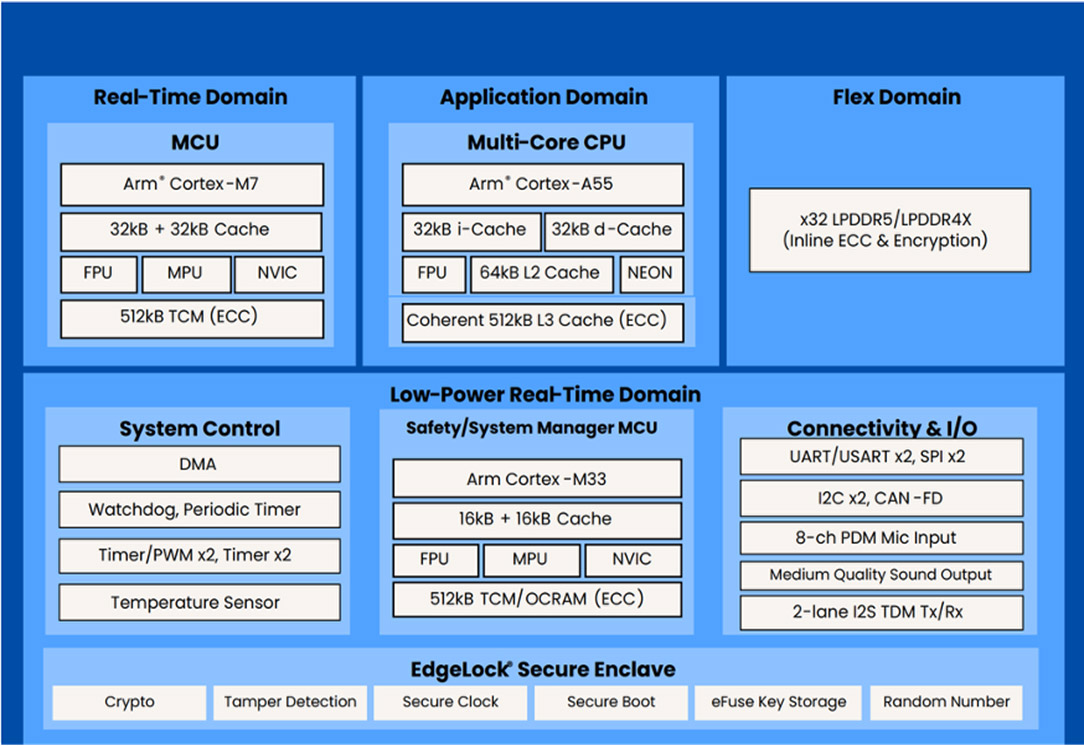Expand the Real-Time Domain section

[190, 97]
